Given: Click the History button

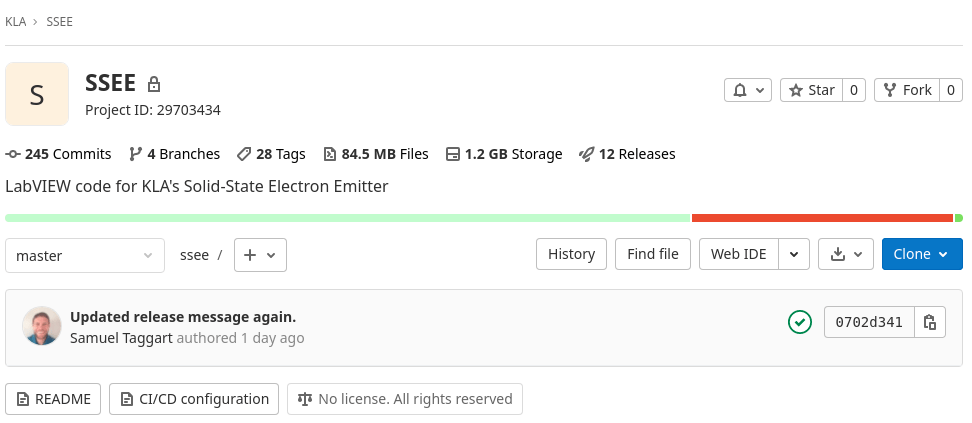Looking at the screenshot, I should click(x=572, y=254).
